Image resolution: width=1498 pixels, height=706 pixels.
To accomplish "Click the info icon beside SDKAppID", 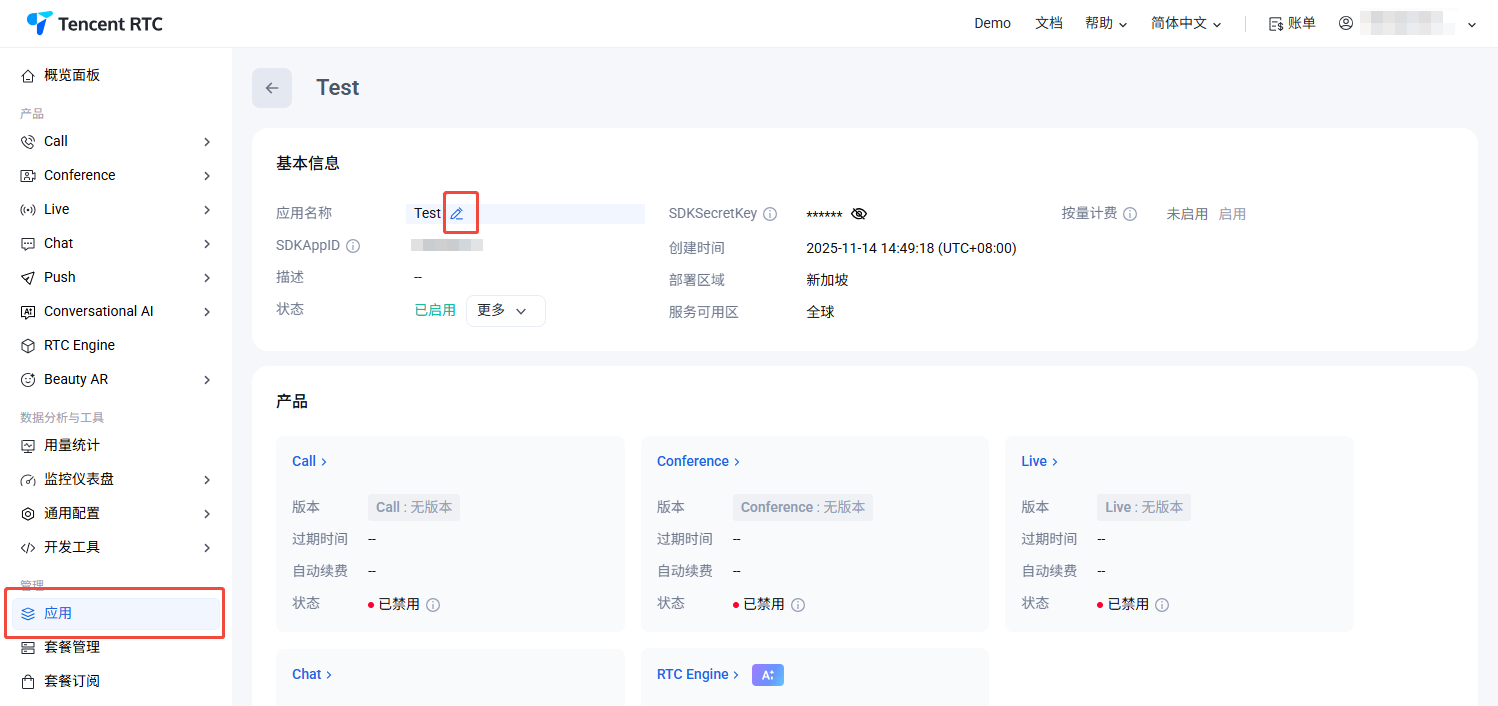I will 353,246.
